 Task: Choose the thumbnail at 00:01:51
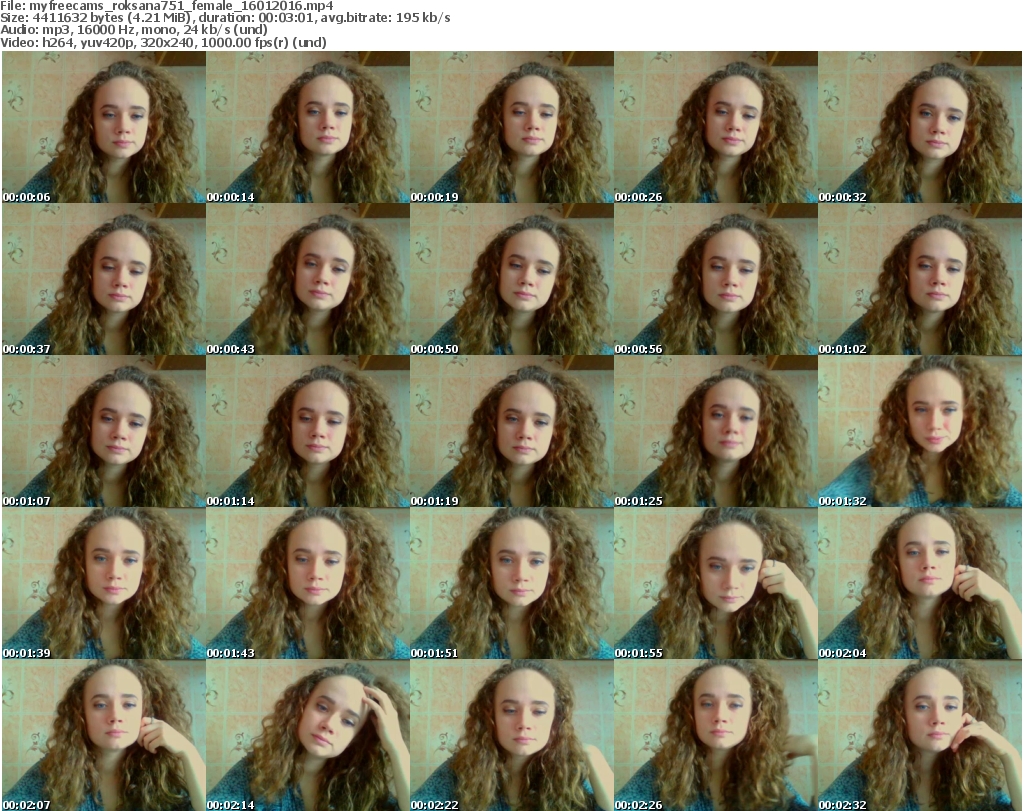(511, 584)
